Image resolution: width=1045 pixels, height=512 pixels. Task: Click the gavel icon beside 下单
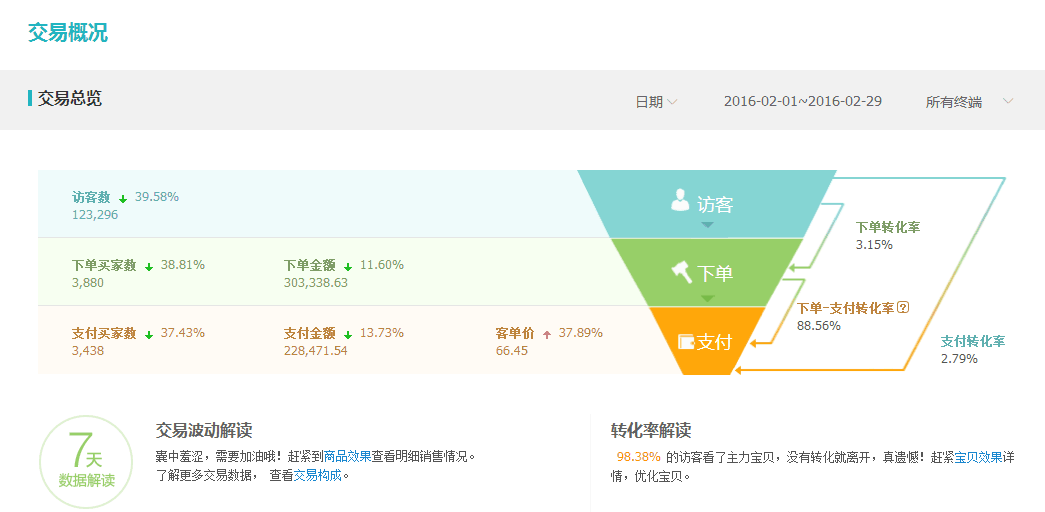click(x=681, y=271)
